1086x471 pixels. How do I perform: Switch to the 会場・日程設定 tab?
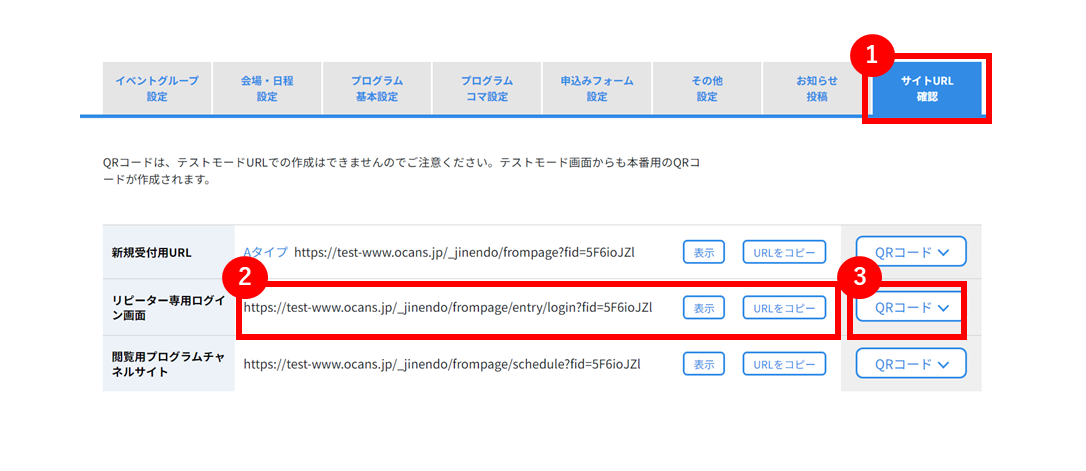coord(267,89)
